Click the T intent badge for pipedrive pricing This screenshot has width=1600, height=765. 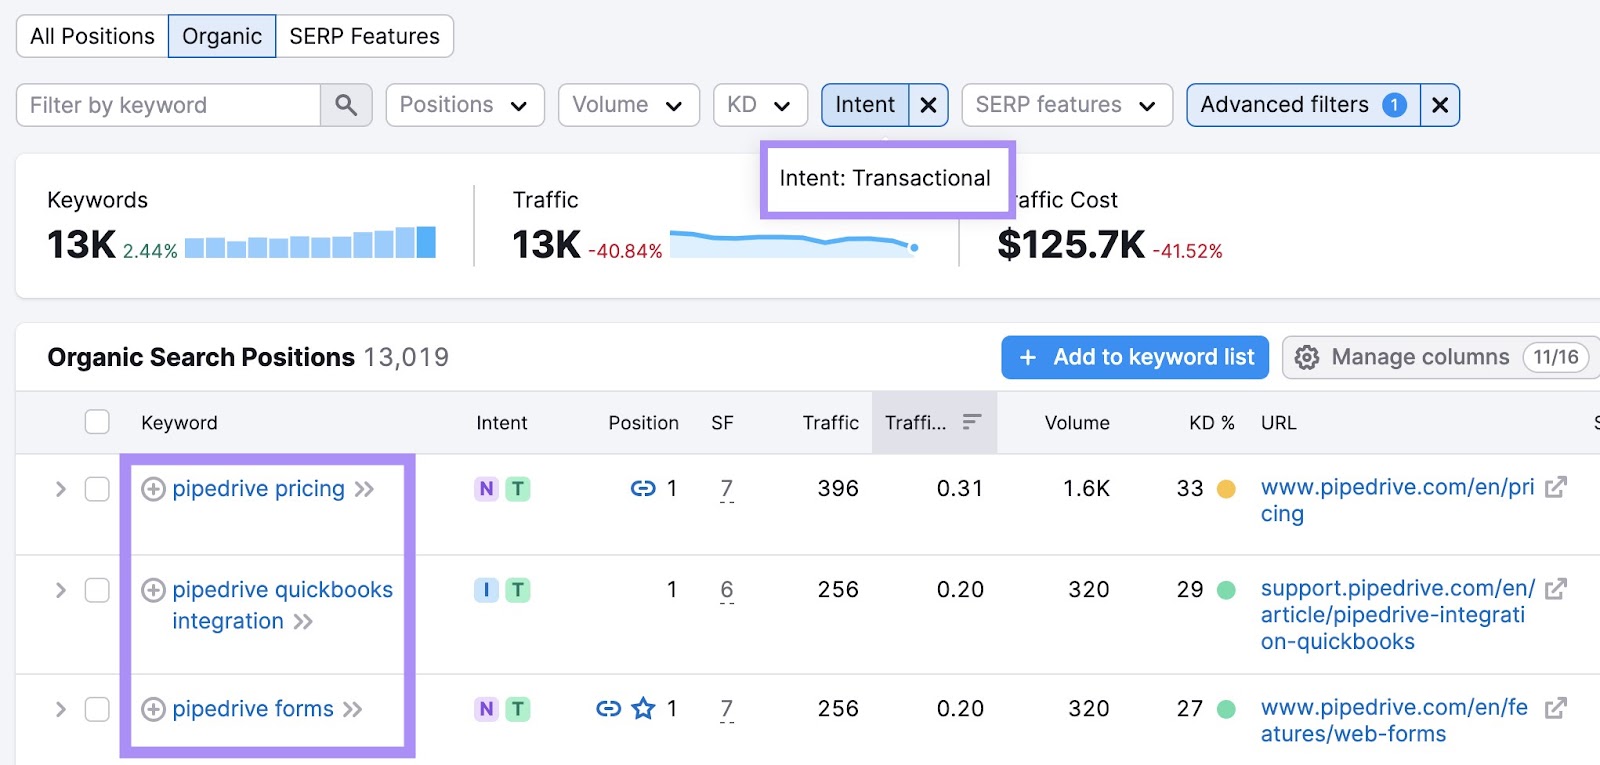tap(518, 489)
